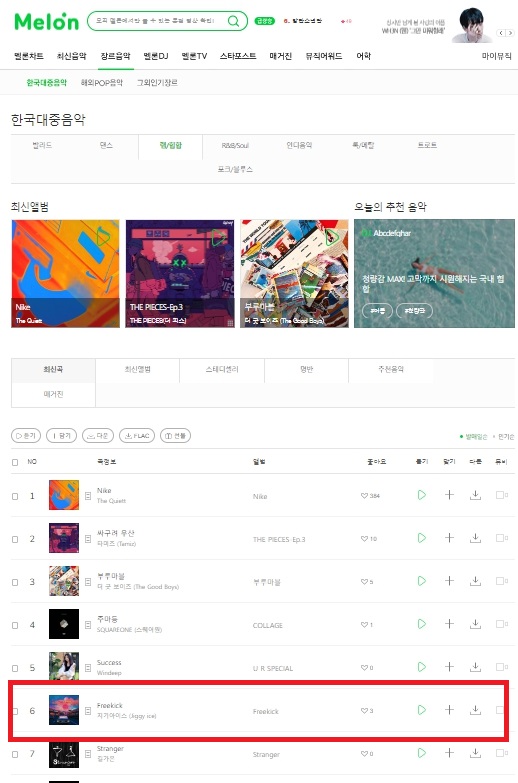Open lyrics icon beside Success track
The height and width of the screenshot is (783, 518).
(88, 668)
